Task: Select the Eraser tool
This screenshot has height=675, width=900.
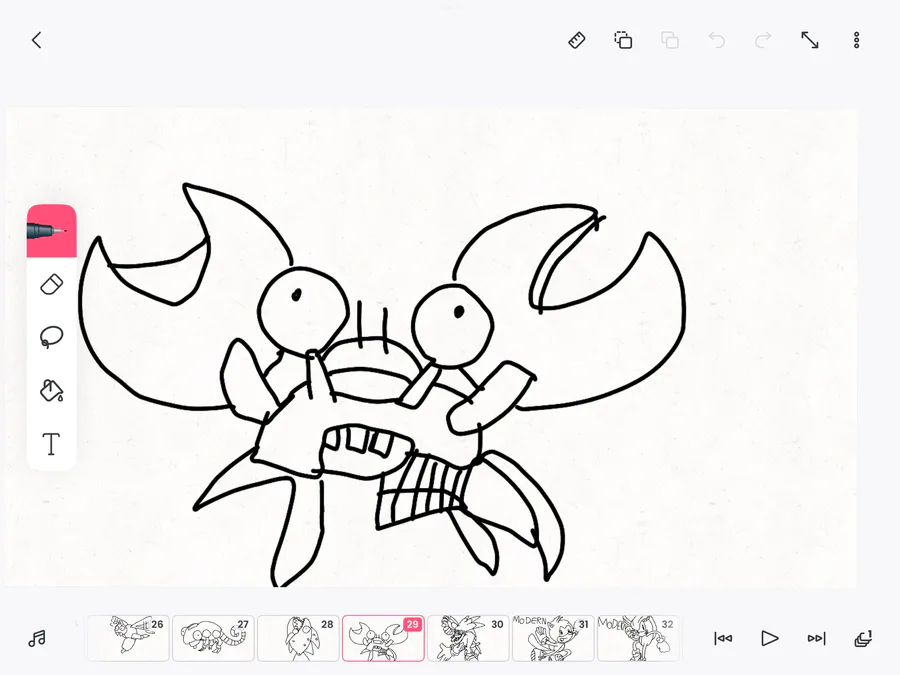Action: pos(52,285)
